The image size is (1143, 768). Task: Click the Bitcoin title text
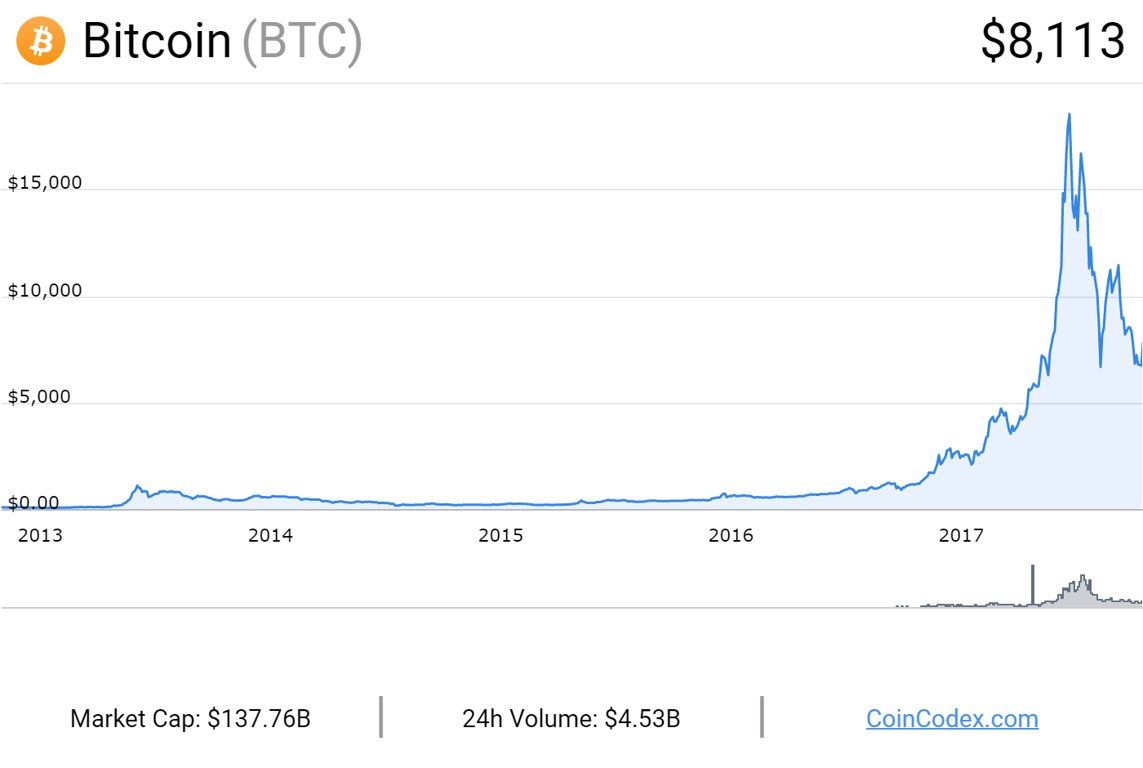(157, 41)
